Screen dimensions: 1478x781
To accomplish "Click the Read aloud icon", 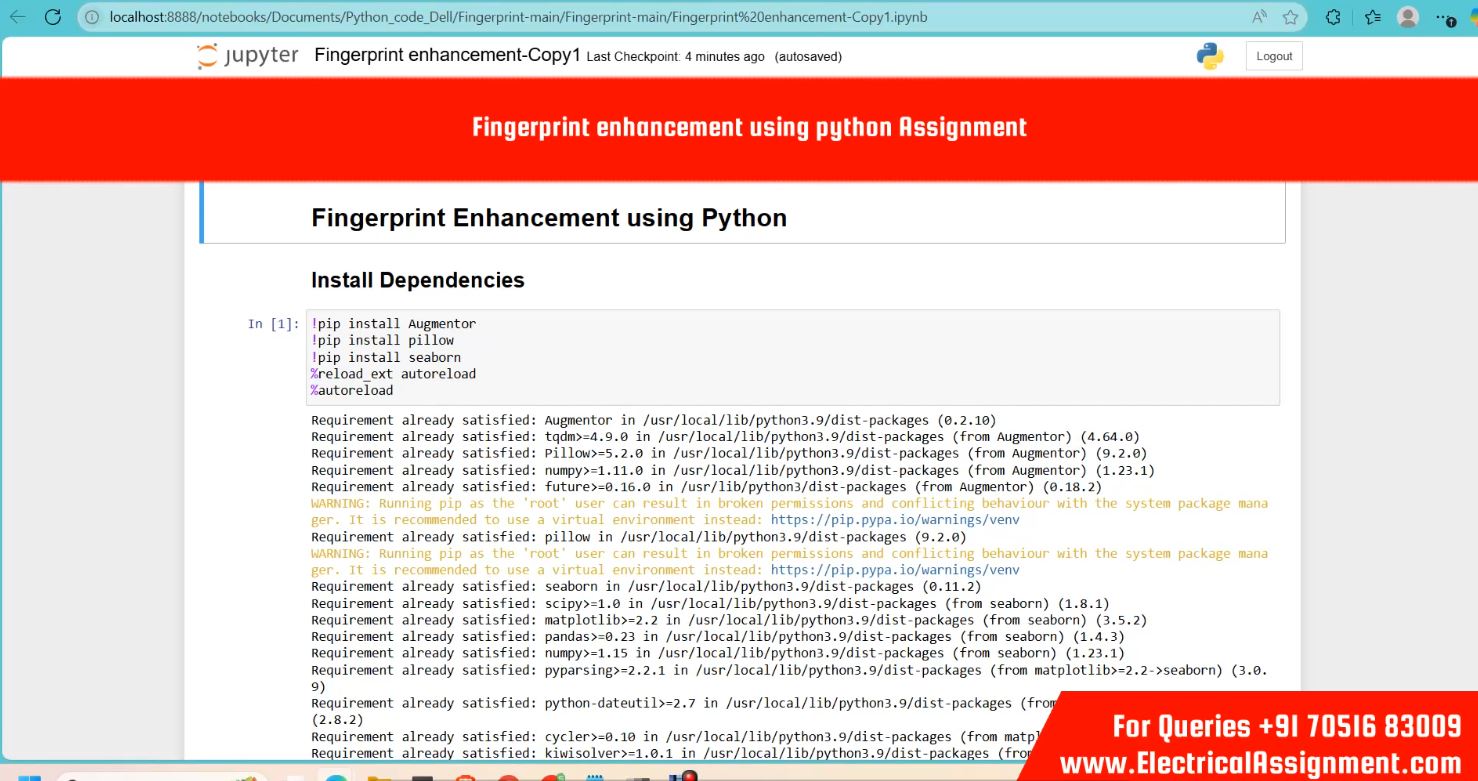I will (x=1259, y=17).
